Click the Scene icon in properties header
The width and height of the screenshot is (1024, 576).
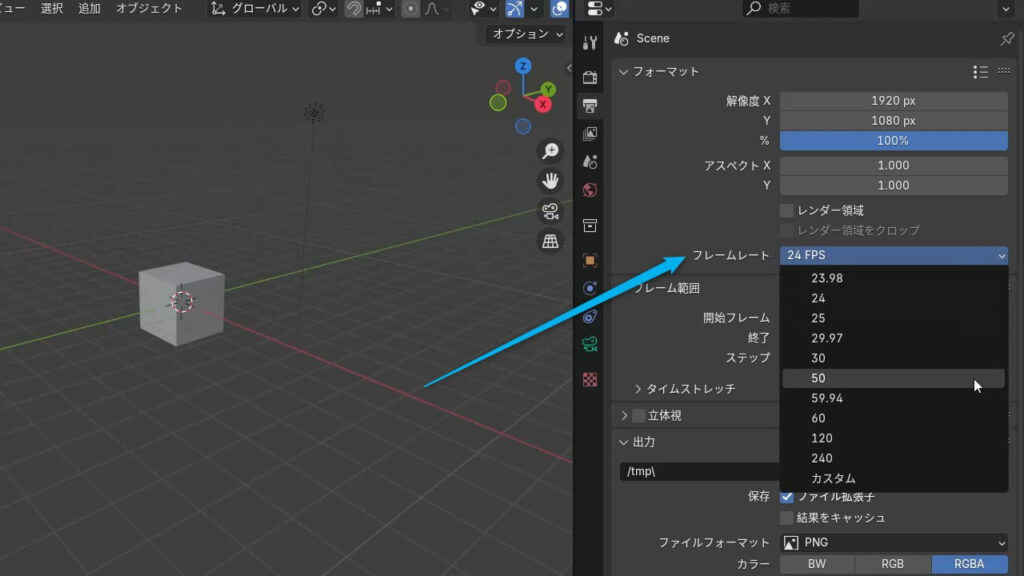[621, 39]
